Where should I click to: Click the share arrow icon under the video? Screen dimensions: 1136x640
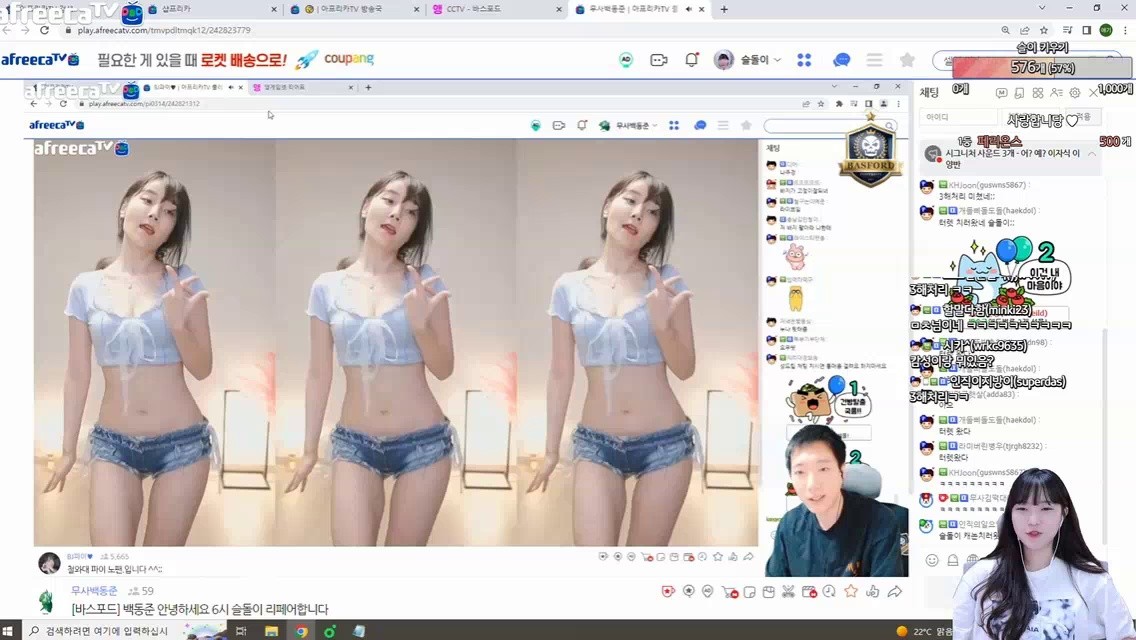tap(895, 592)
